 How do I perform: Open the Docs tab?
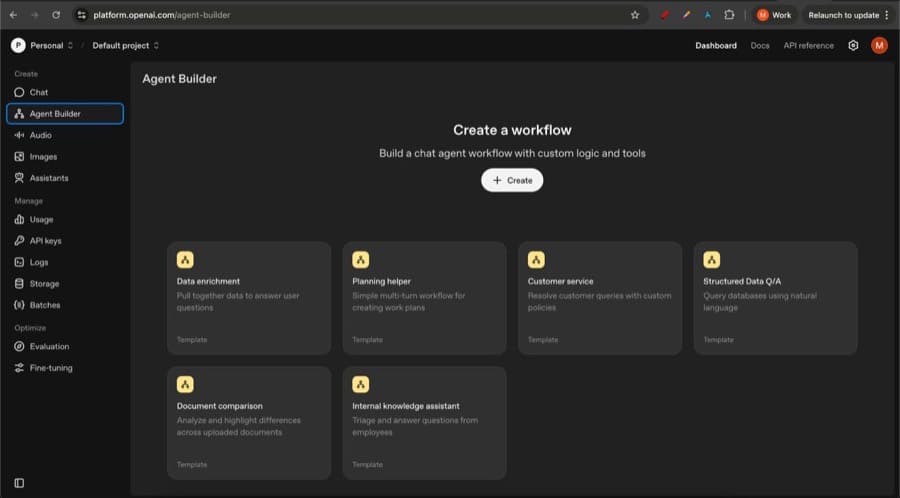760,45
